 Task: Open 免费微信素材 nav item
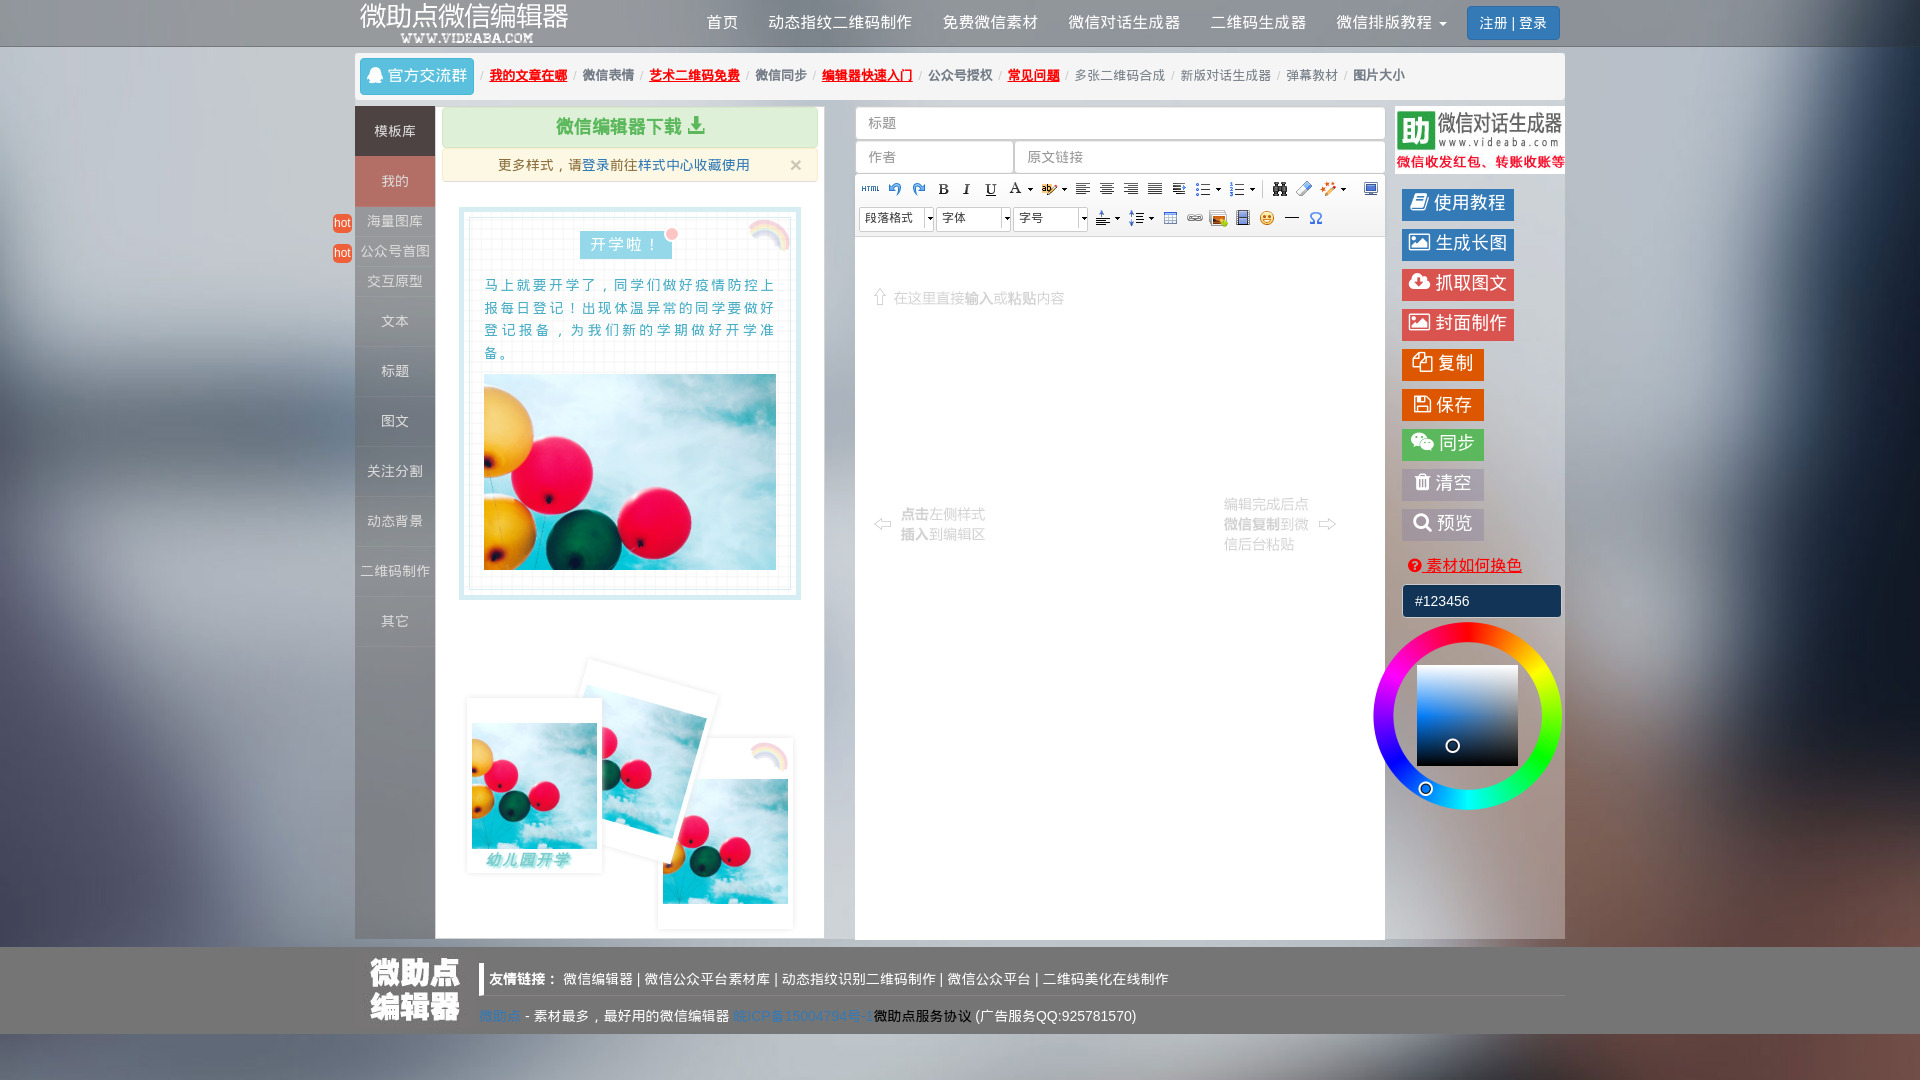tap(990, 22)
